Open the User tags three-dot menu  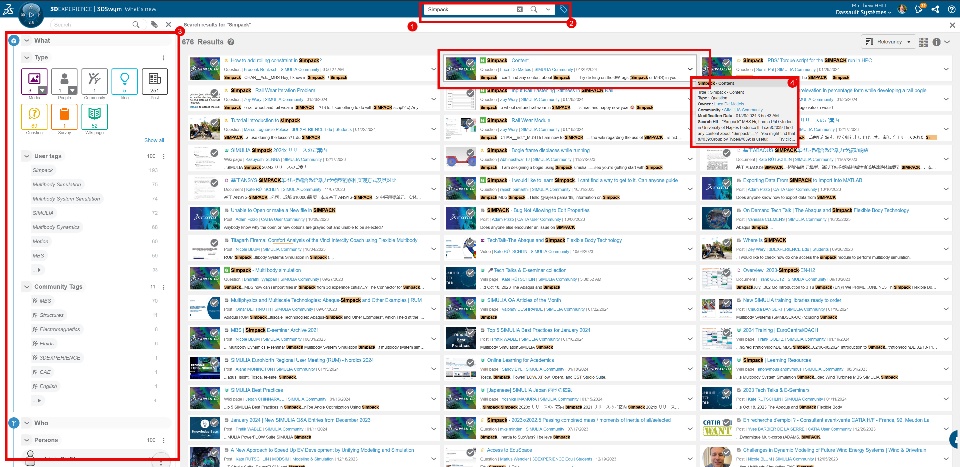pyautogui.click(x=163, y=156)
